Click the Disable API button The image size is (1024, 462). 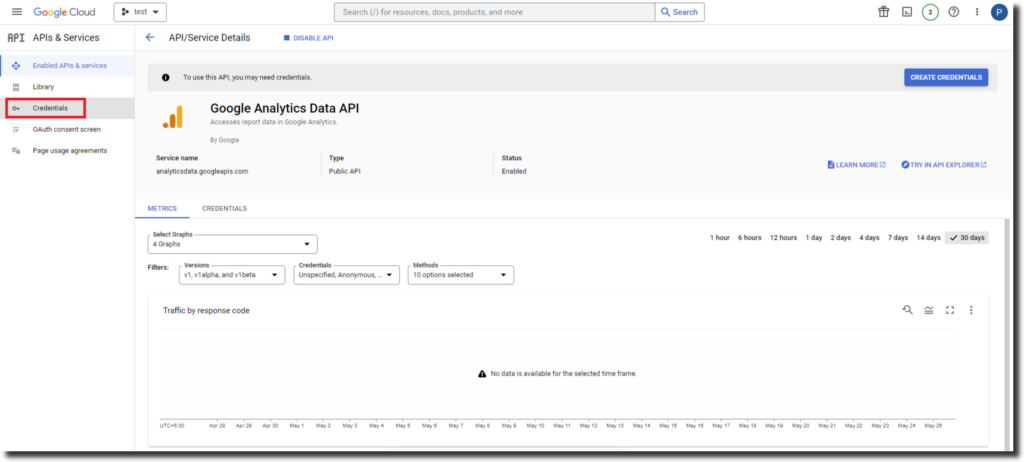click(309, 38)
